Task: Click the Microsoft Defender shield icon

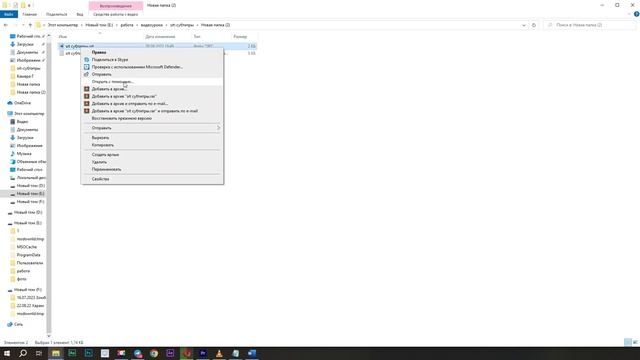Action: tap(87, 67)
